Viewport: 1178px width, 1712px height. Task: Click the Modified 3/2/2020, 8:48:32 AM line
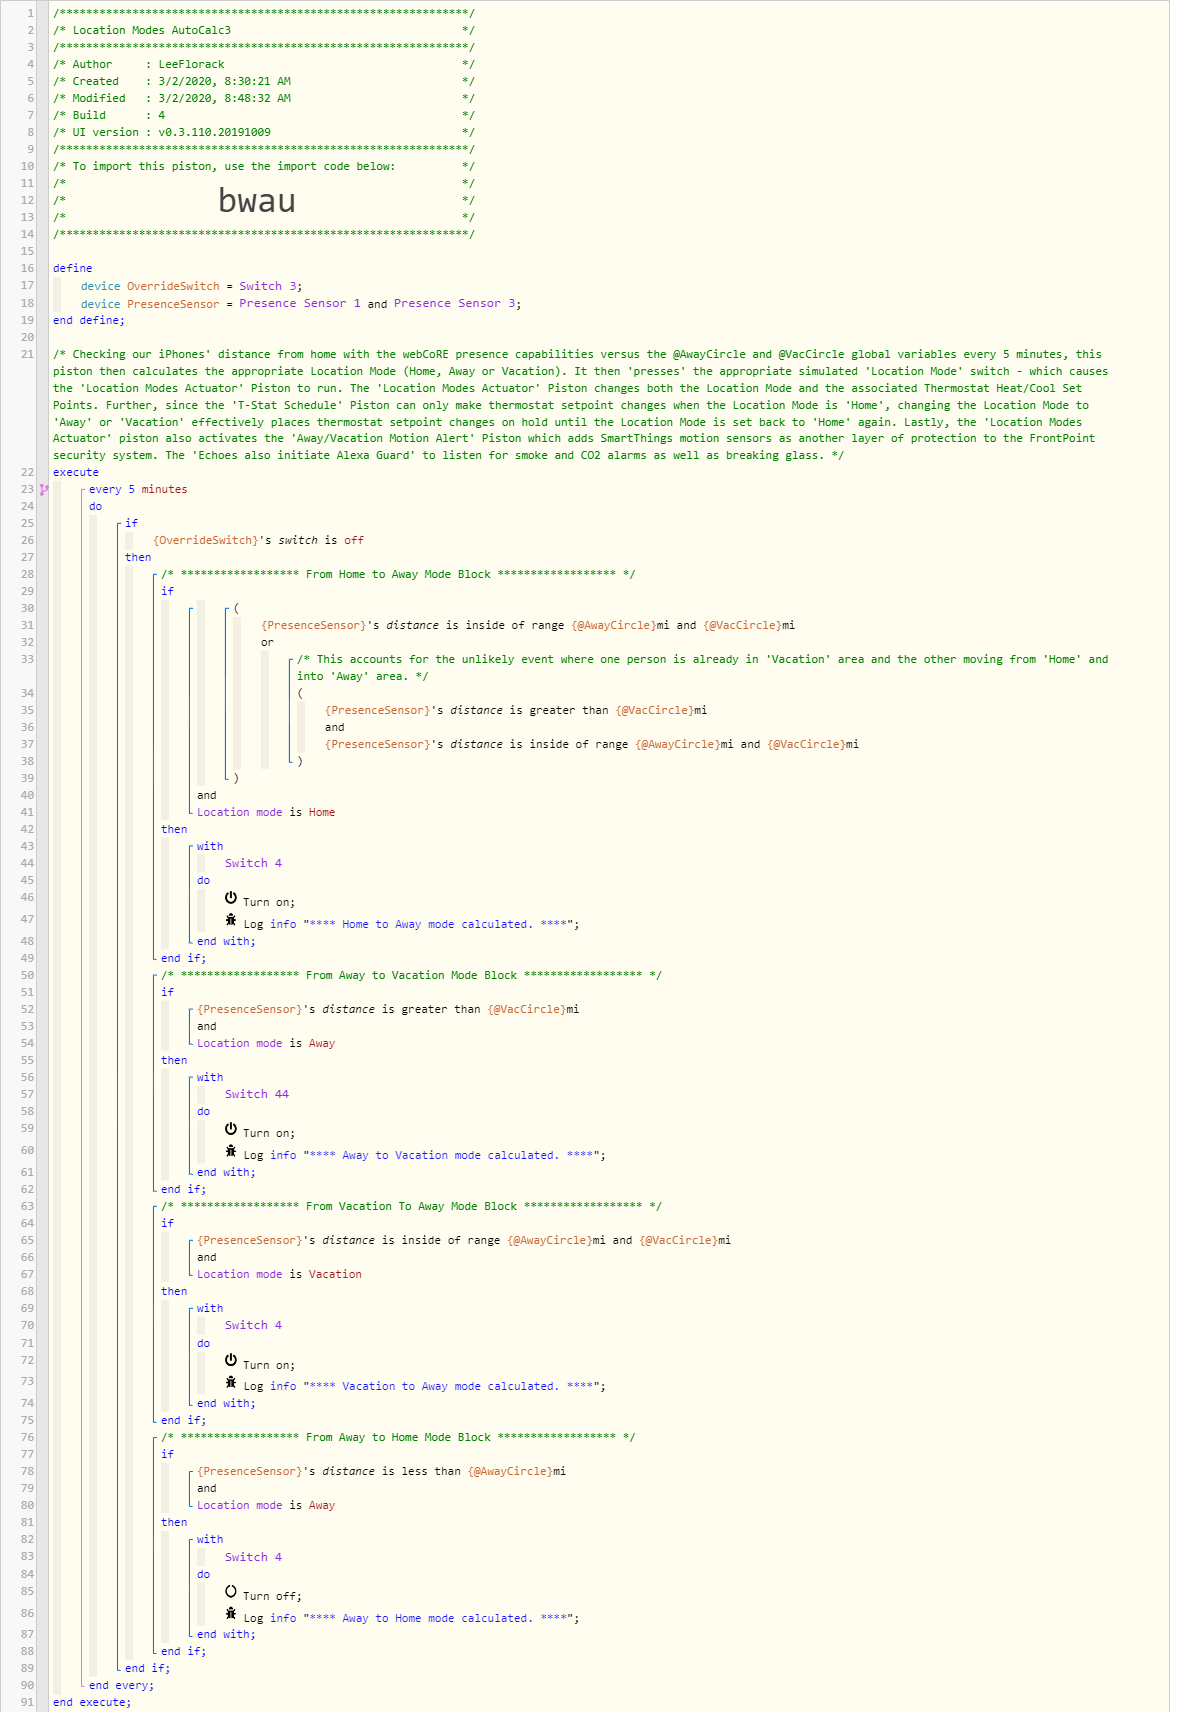pos(264,98)
